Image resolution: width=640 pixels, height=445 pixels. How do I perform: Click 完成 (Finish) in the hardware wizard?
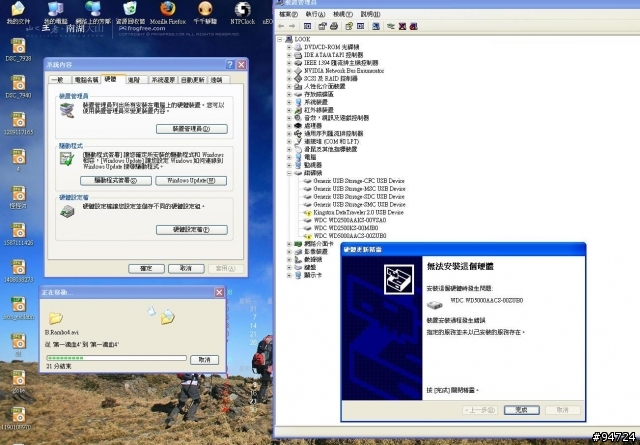pos(522,410)
